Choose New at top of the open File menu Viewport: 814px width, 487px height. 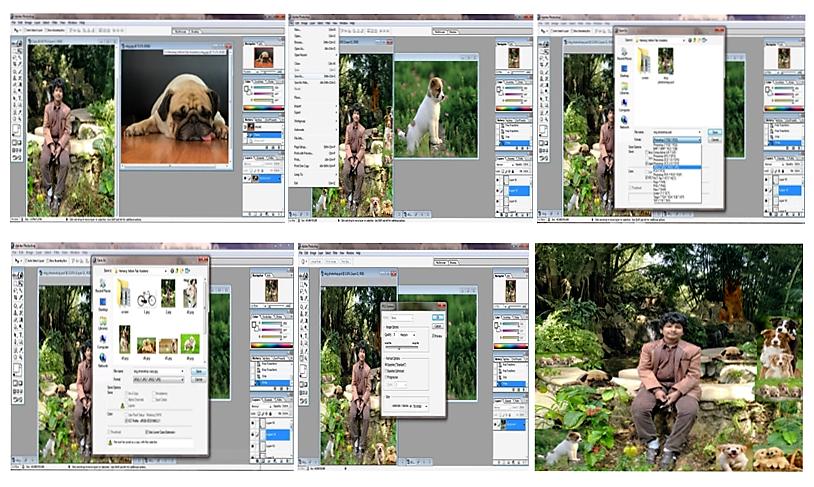pyautogui.click(x=316, y=30)
